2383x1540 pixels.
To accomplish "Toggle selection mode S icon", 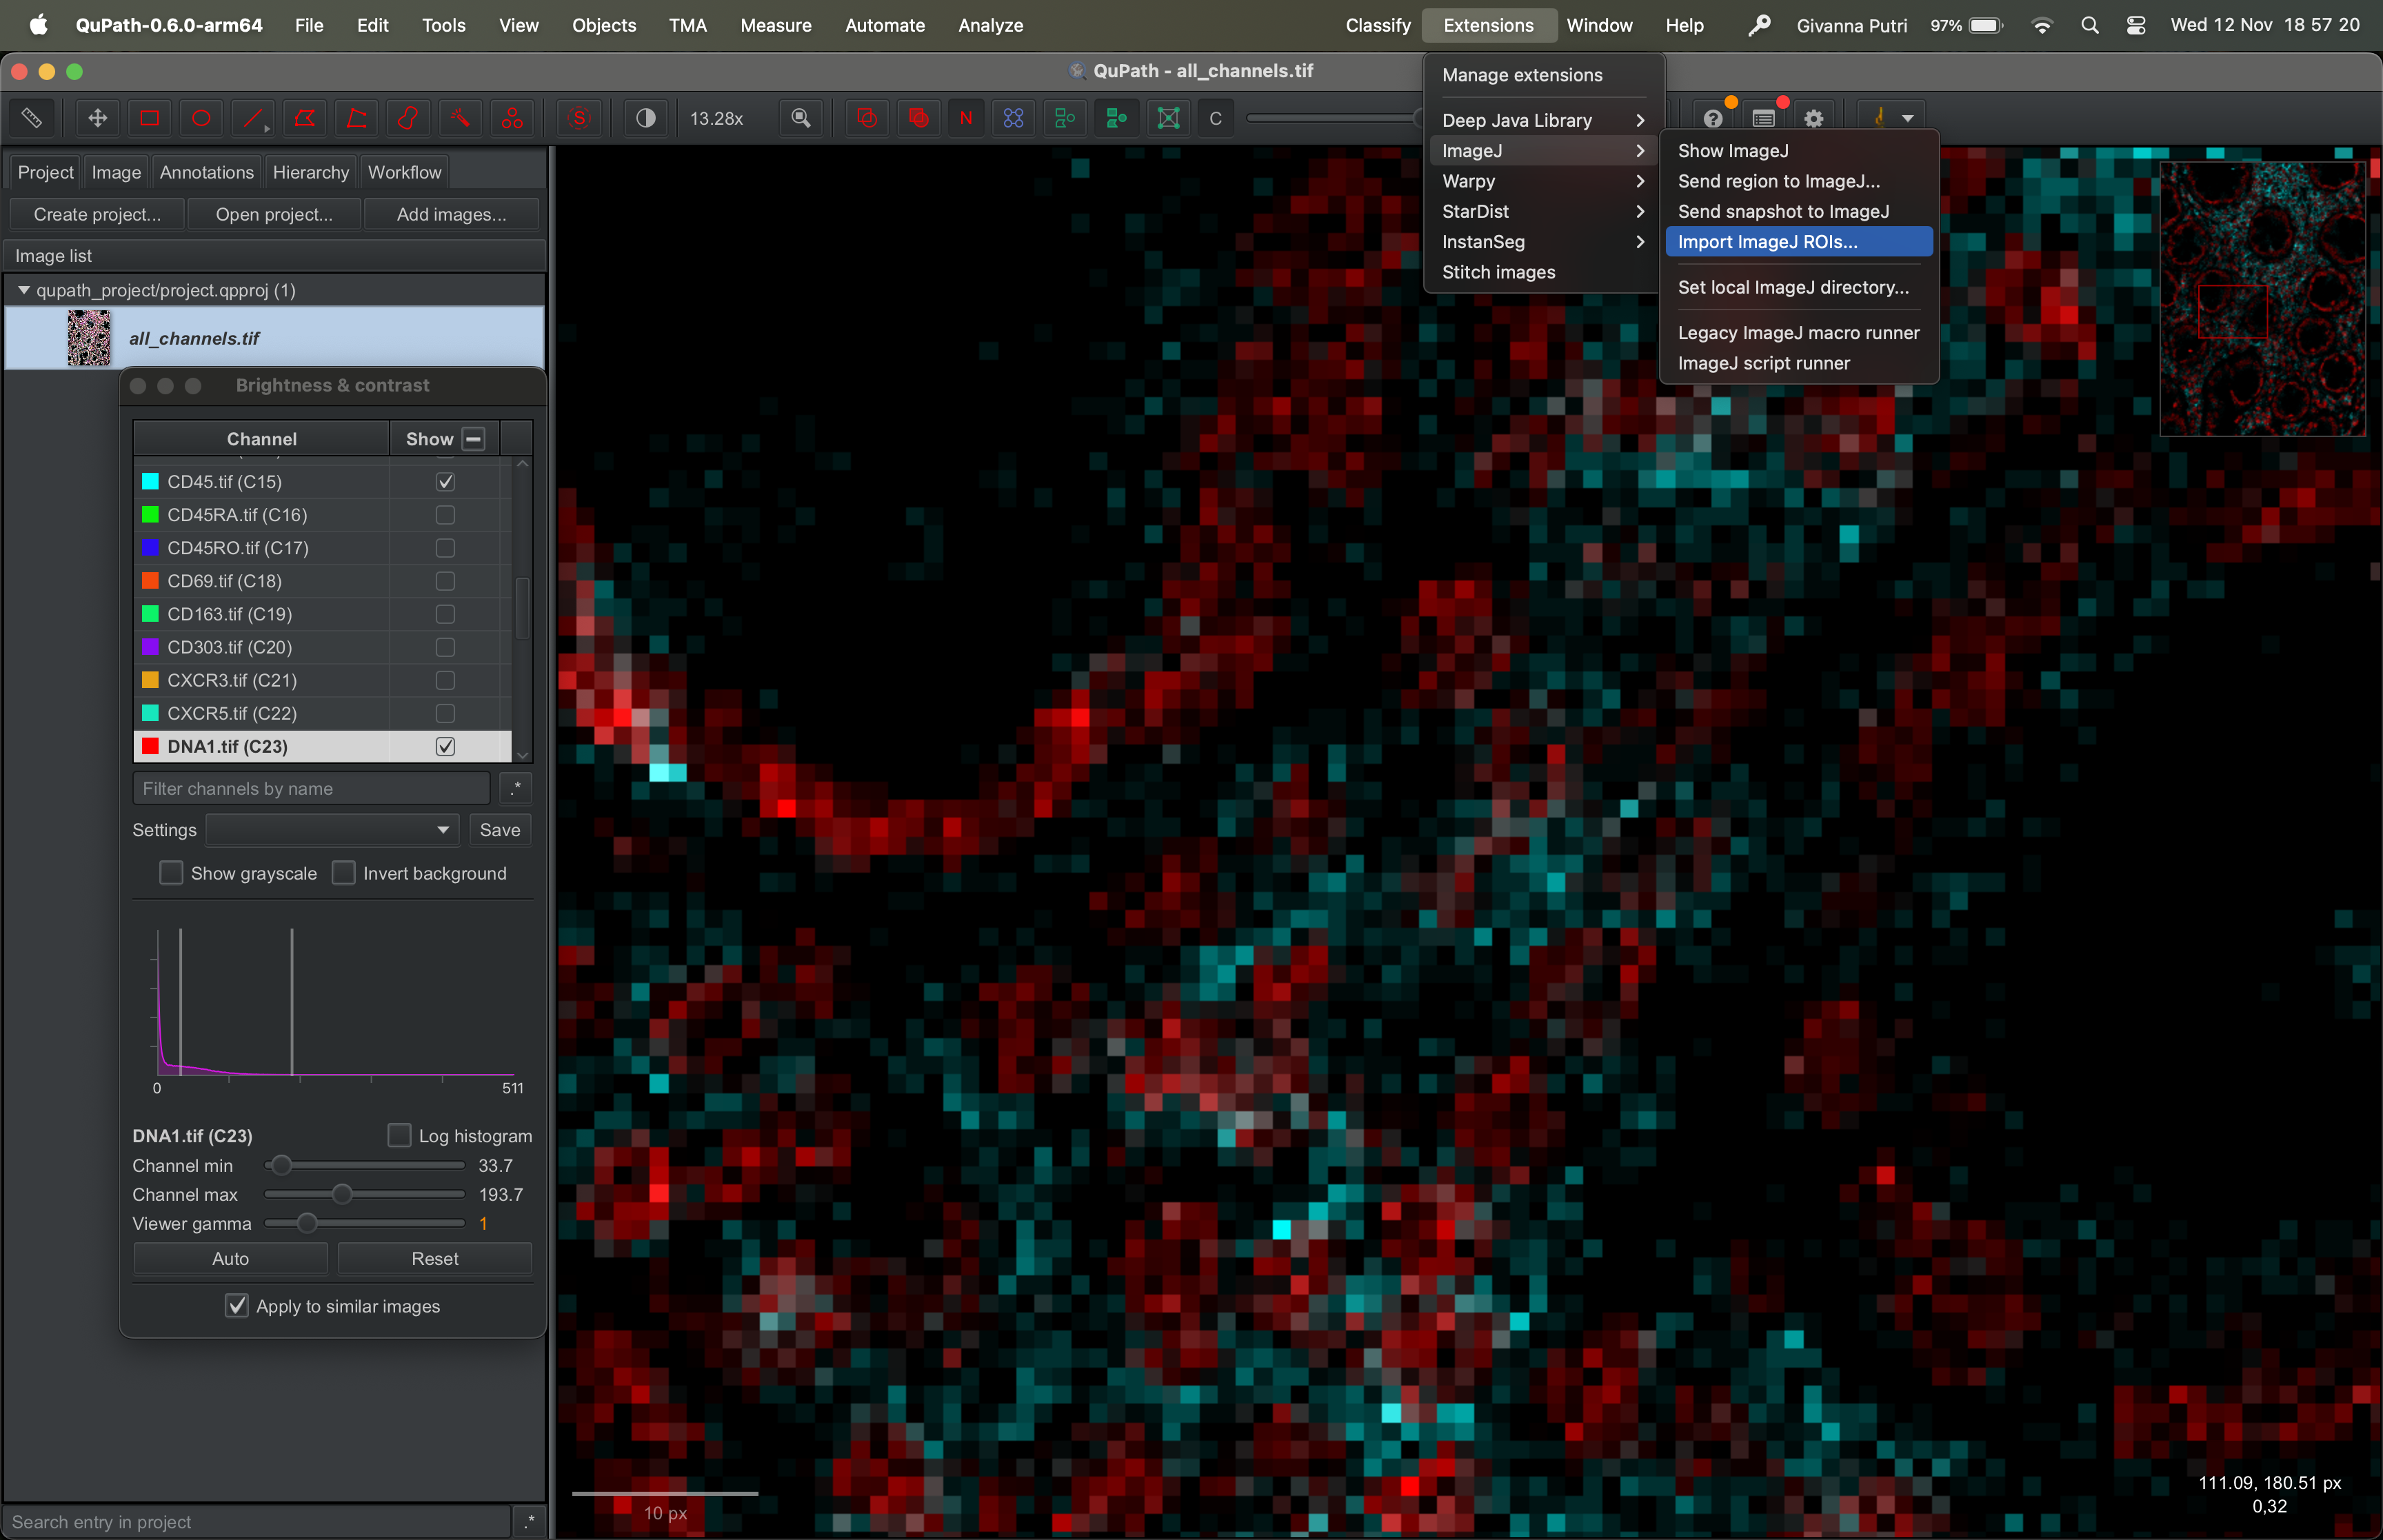I will 579,118.
